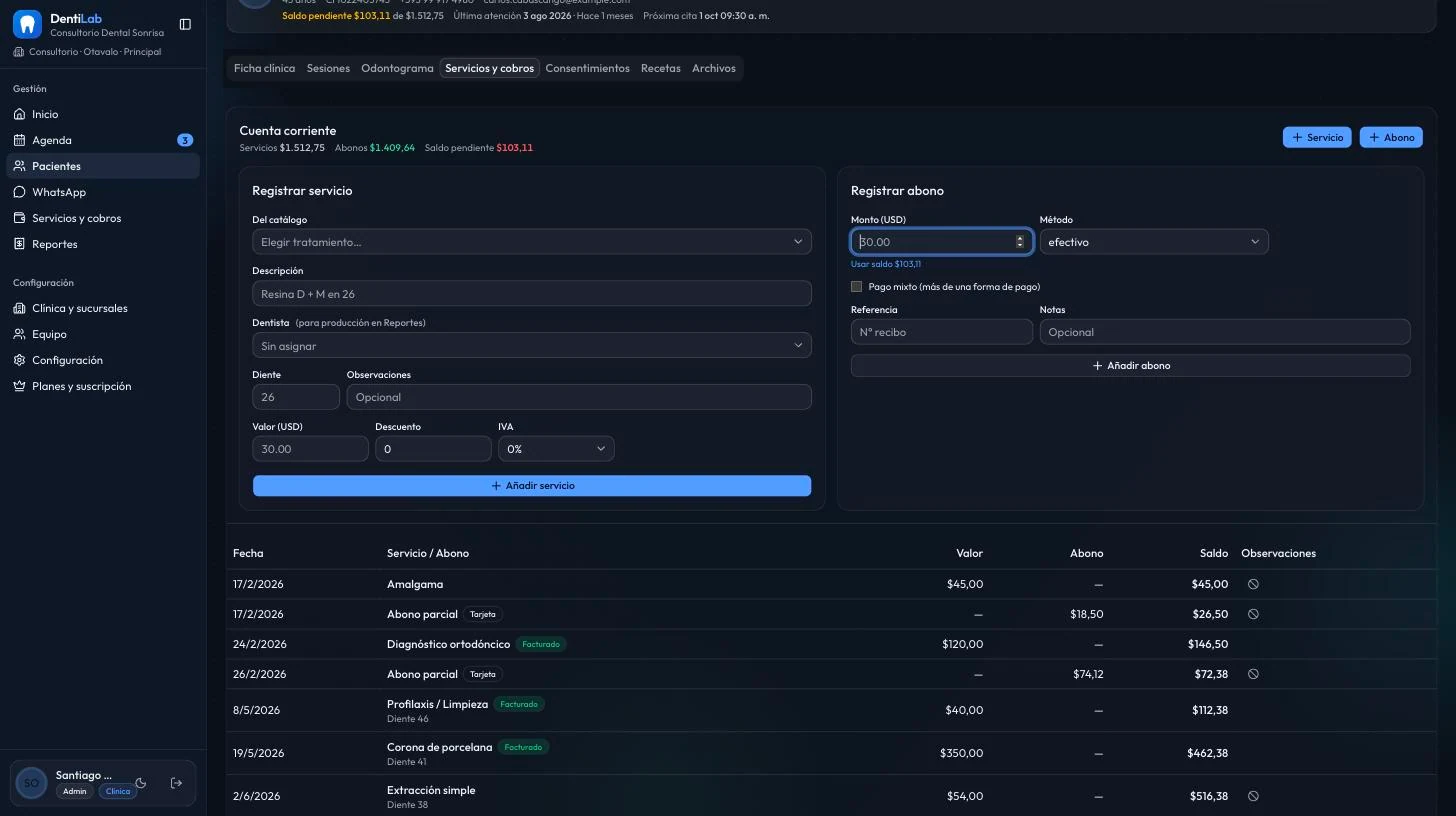This screenshot has height=816, width=1456.
Task: Select the Recetas tab
Action: [661, 68]
